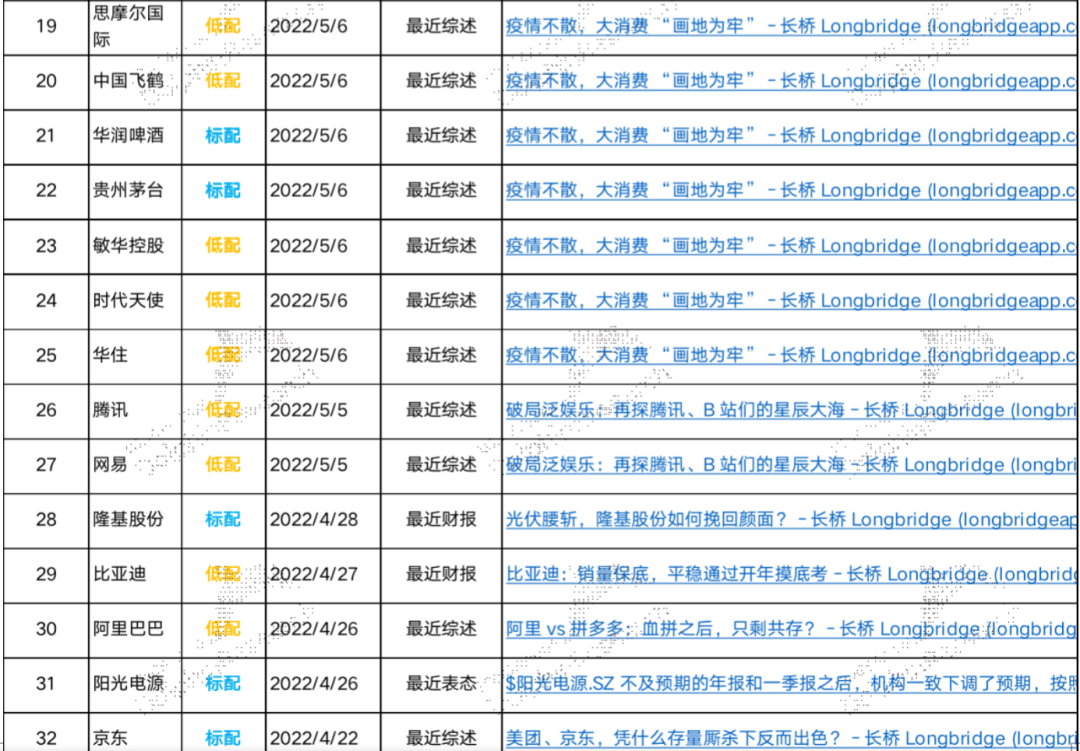Click the 低配 rating in 华住 row

pos(223,356)
